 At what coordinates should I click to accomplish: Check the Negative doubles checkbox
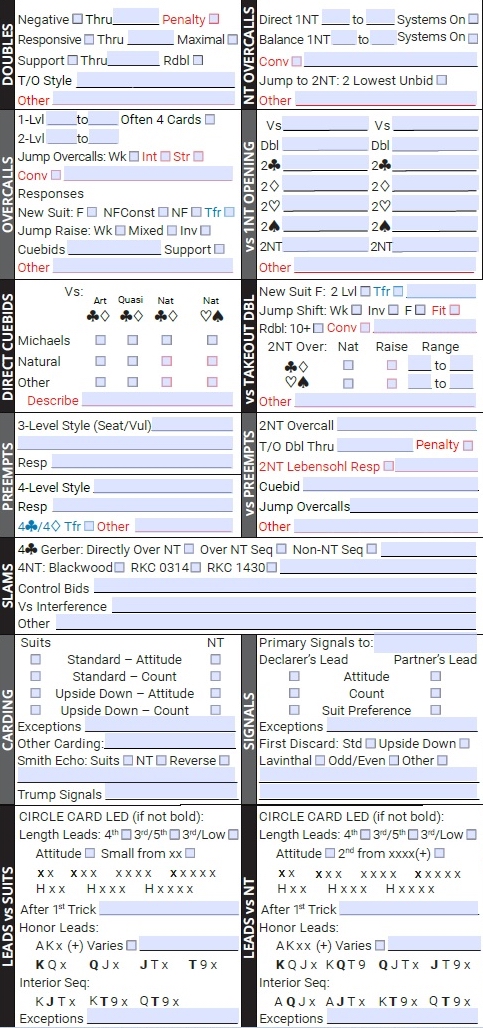click(x=77, y=19)
